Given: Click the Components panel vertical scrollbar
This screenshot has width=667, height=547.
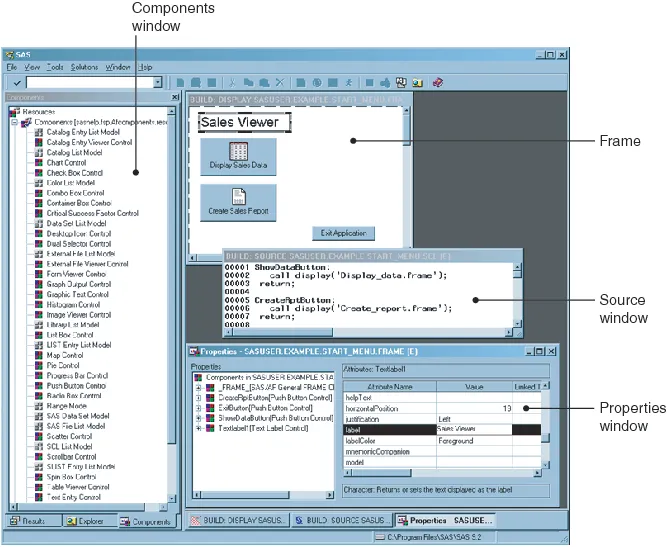Looking at the screenshot, I should point(171,305).
